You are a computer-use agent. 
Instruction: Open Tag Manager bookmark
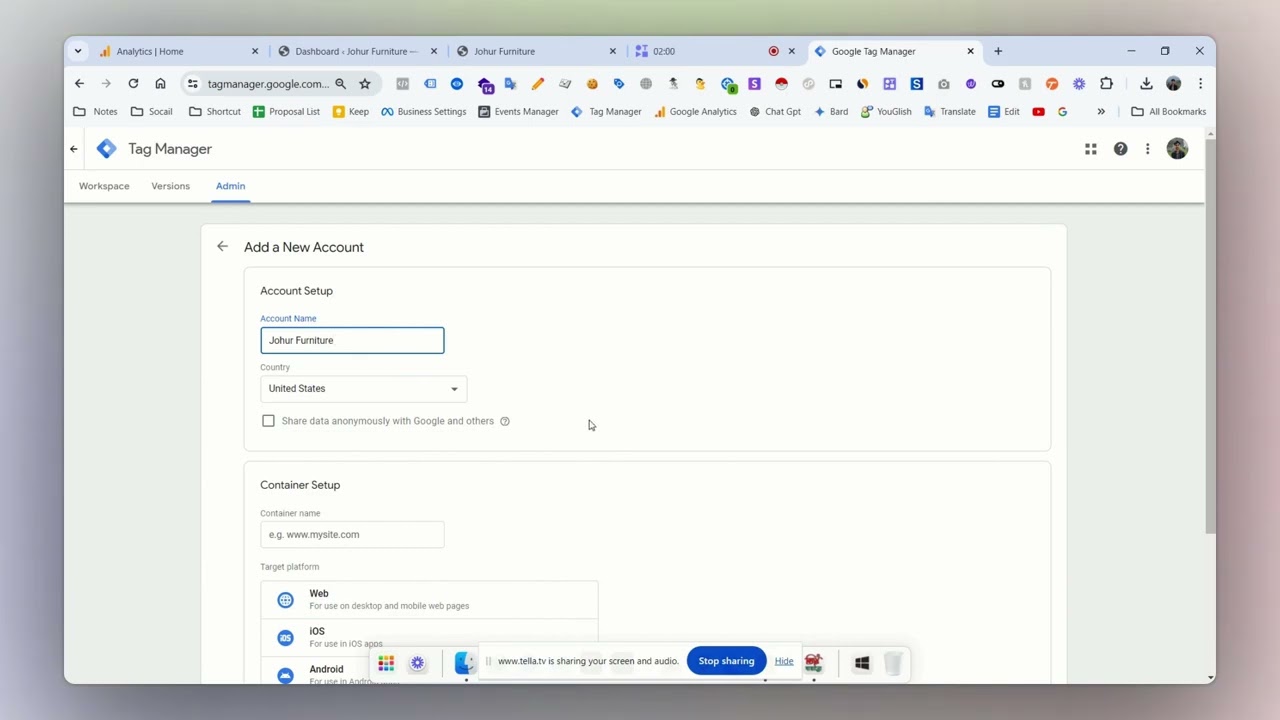[606, 112]
